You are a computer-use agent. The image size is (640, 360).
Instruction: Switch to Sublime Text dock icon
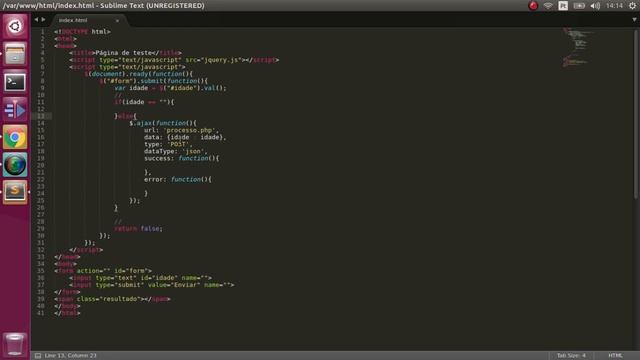pyautogui.click(x=15, y=192)
